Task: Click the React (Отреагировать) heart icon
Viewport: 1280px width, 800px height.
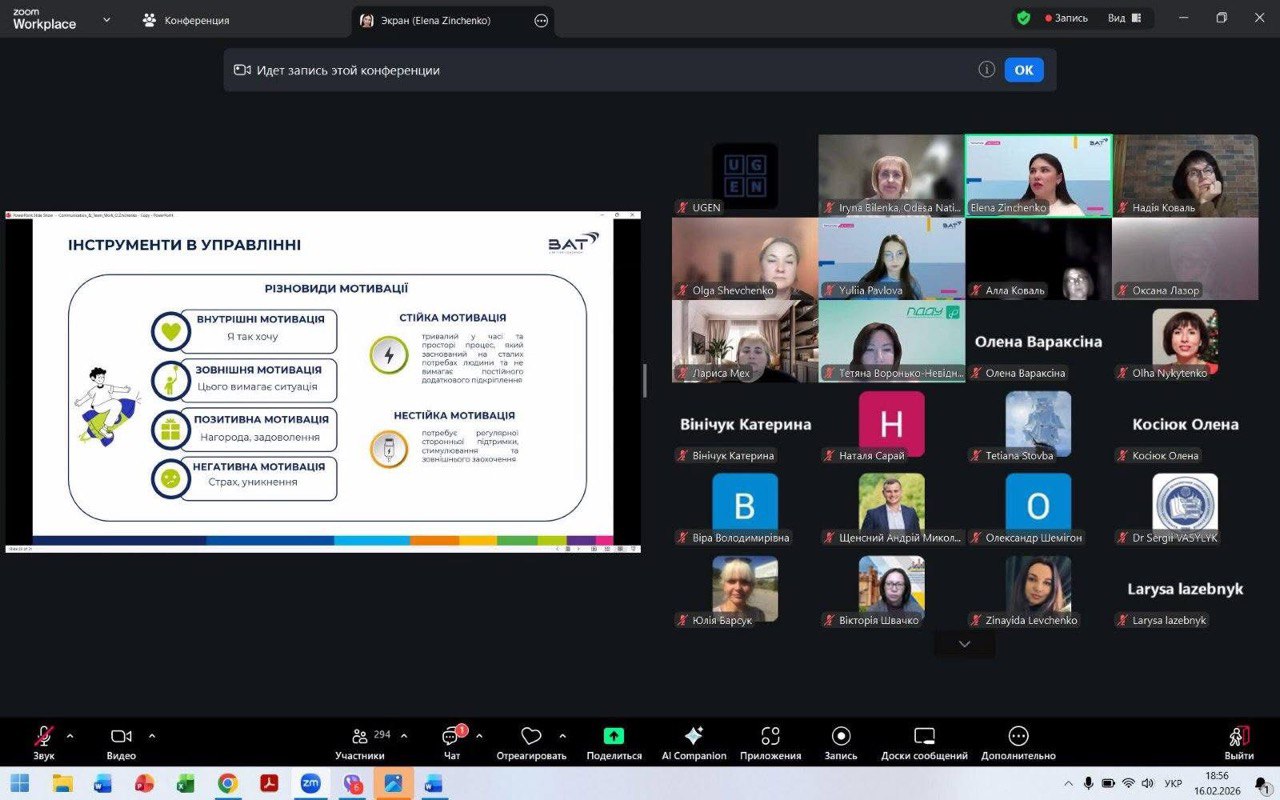Action: pyautogui.click(x=531, y=737)
